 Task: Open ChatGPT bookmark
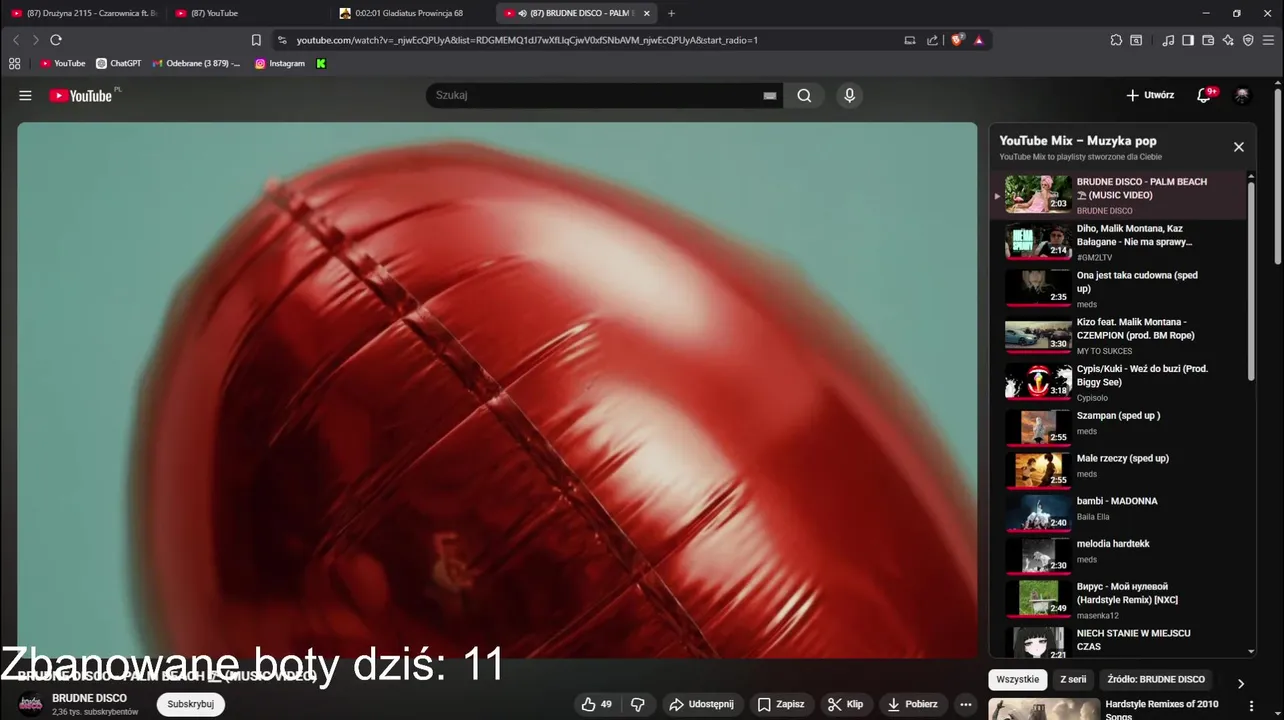(119, 63)
